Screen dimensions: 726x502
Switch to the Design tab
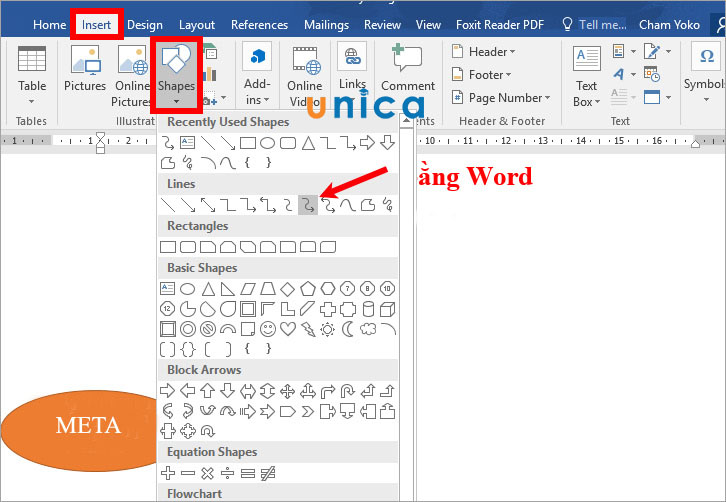pyautogui.click(x=145, y=24)
